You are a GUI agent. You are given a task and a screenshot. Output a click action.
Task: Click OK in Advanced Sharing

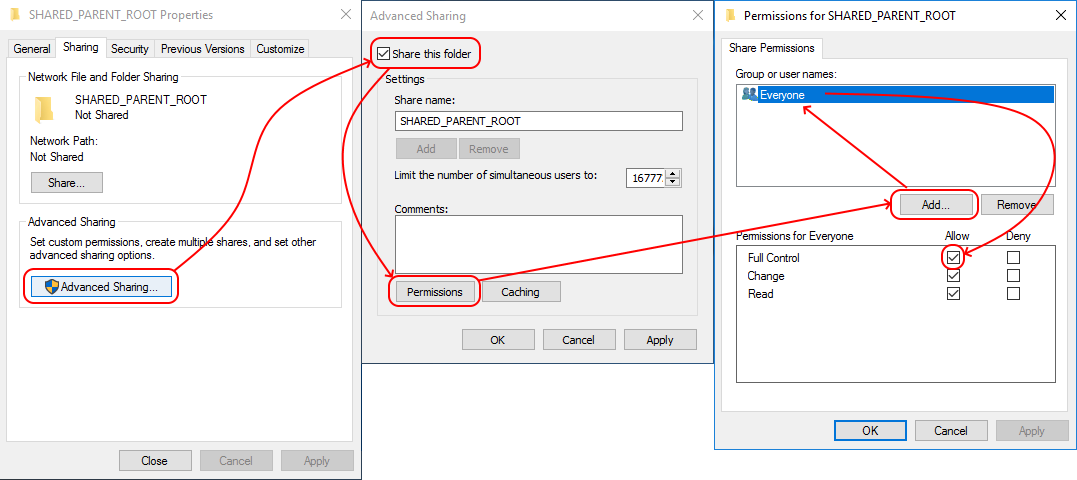pos(498,339)
